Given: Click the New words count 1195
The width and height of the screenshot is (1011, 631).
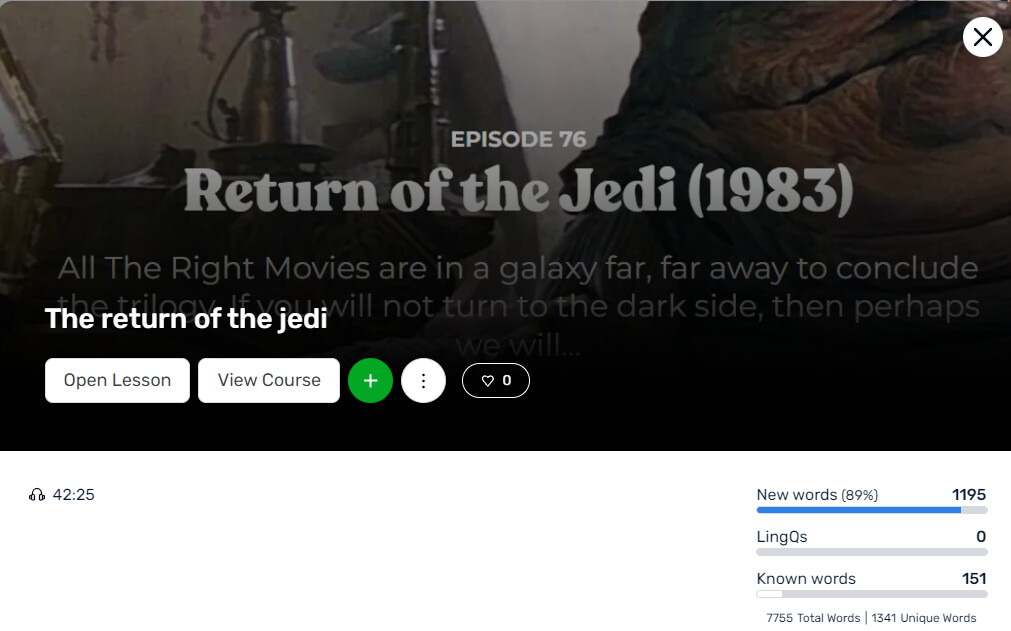Looking at the screenshot, I should click(x=968, y=494).
